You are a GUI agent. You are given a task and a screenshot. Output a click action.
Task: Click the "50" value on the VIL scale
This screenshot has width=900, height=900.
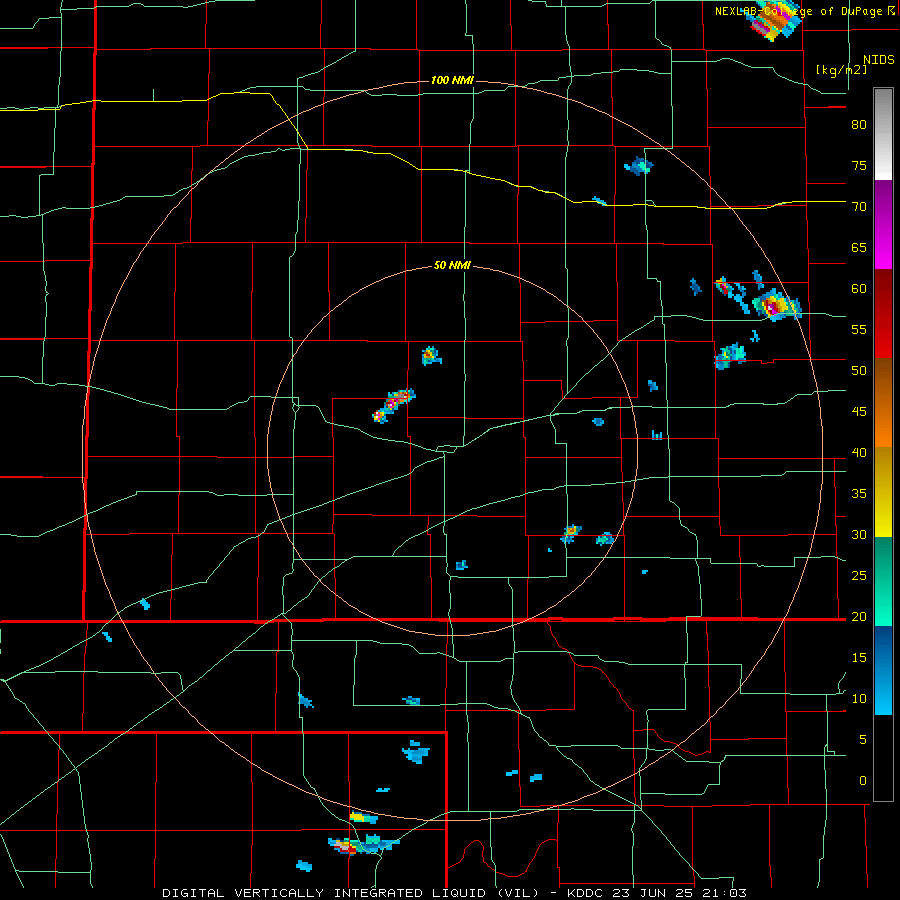pyautogui.click(x=859, y=370)
